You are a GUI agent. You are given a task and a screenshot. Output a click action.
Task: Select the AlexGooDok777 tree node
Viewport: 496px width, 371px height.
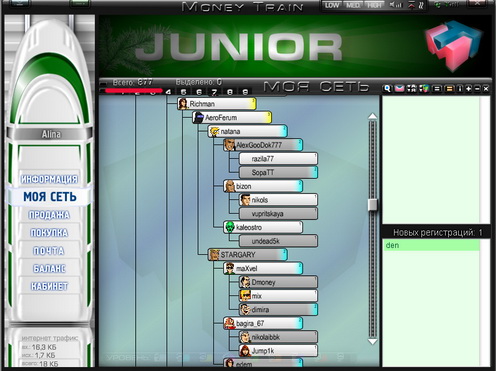coord(263,145)
